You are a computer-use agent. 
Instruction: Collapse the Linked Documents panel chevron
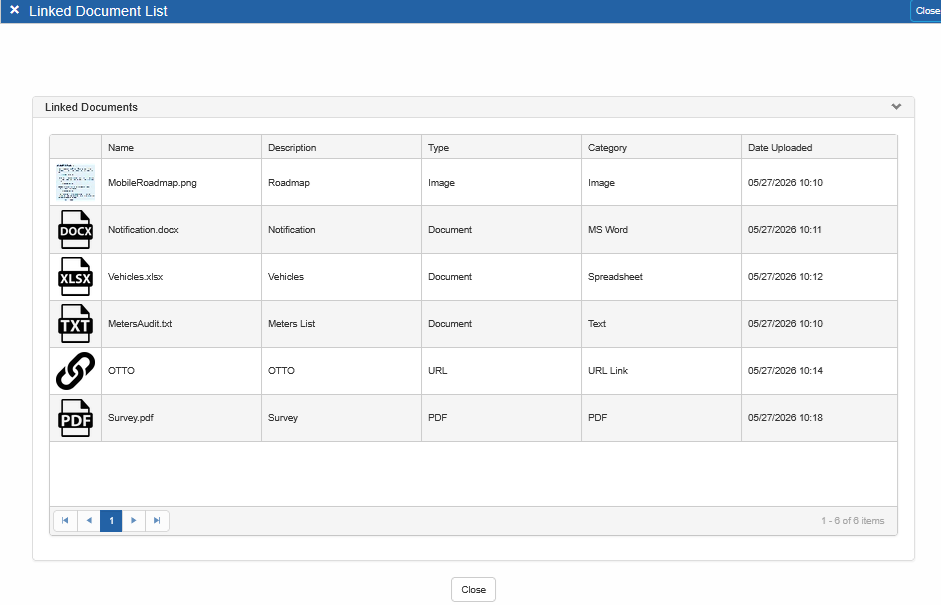pos(896,107)
